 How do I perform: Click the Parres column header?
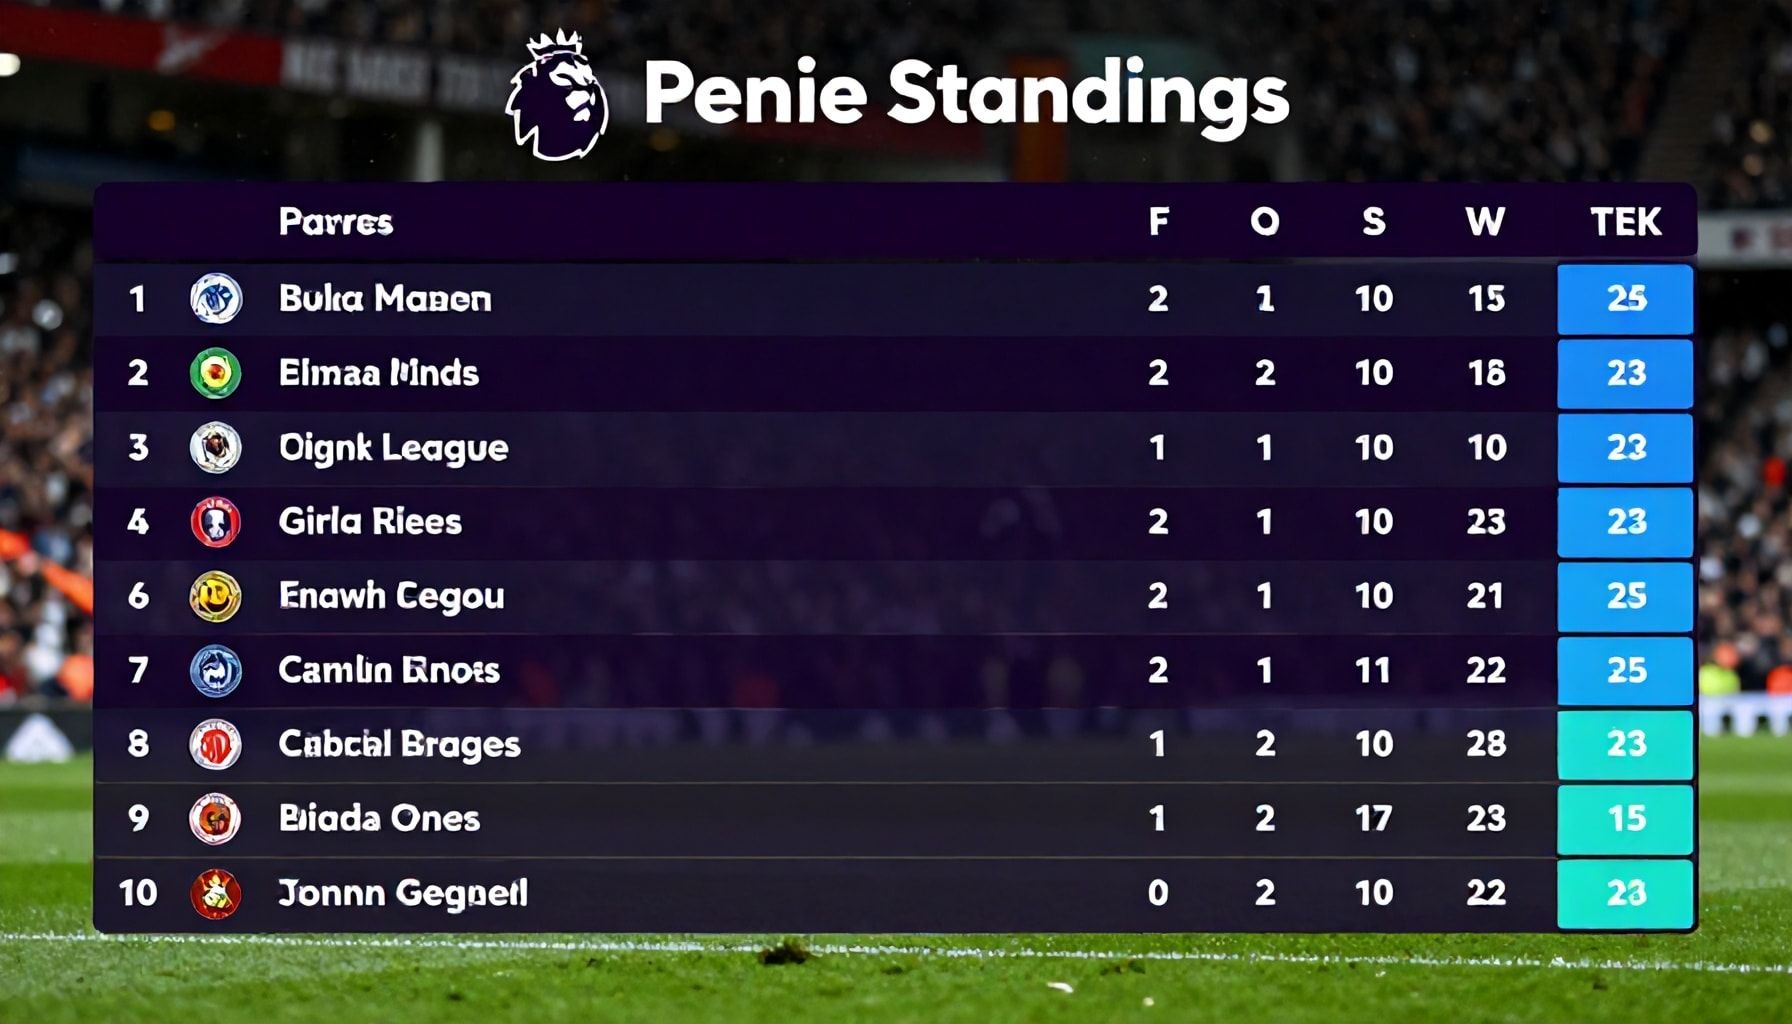pos(335,221)
